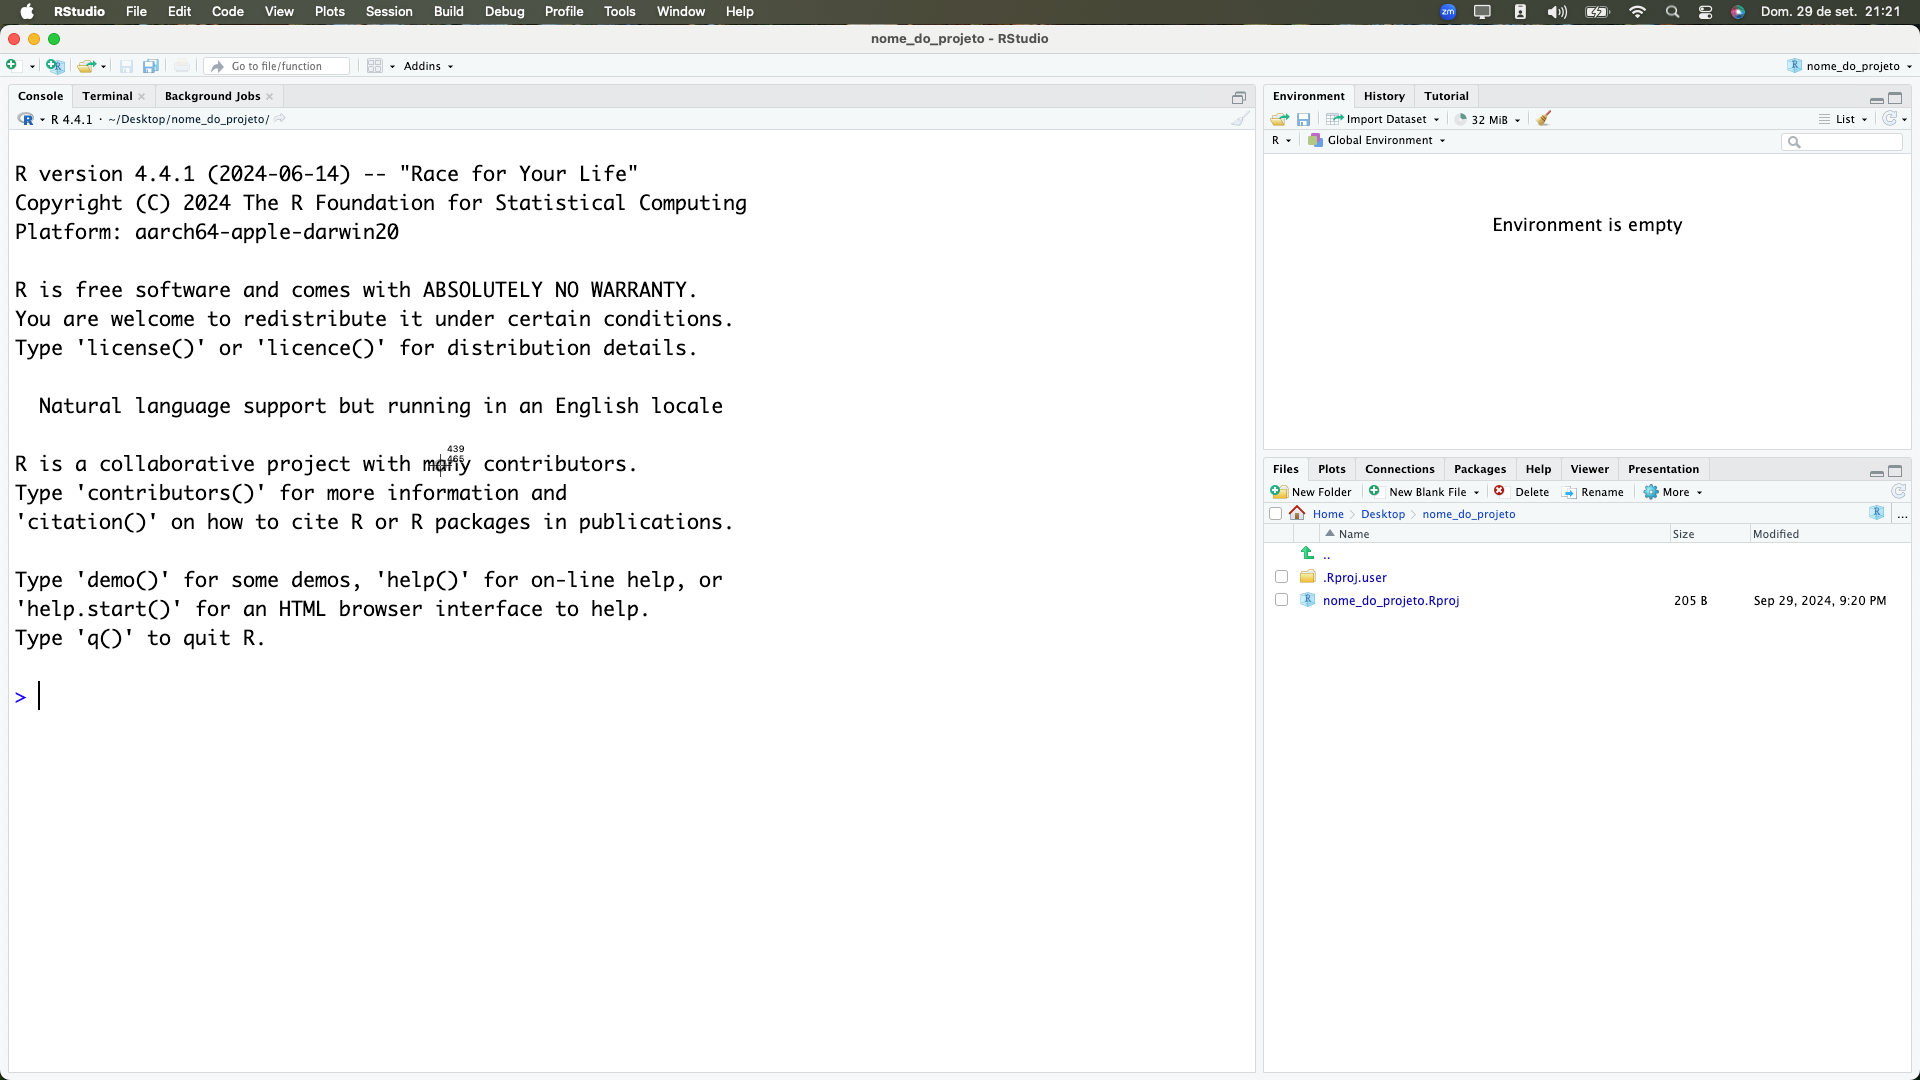Image resolution: width=1920 pixels, height=1080 pixels.
Task: Go up a directory with green arrow
Action: click(x=1307, y=553)
